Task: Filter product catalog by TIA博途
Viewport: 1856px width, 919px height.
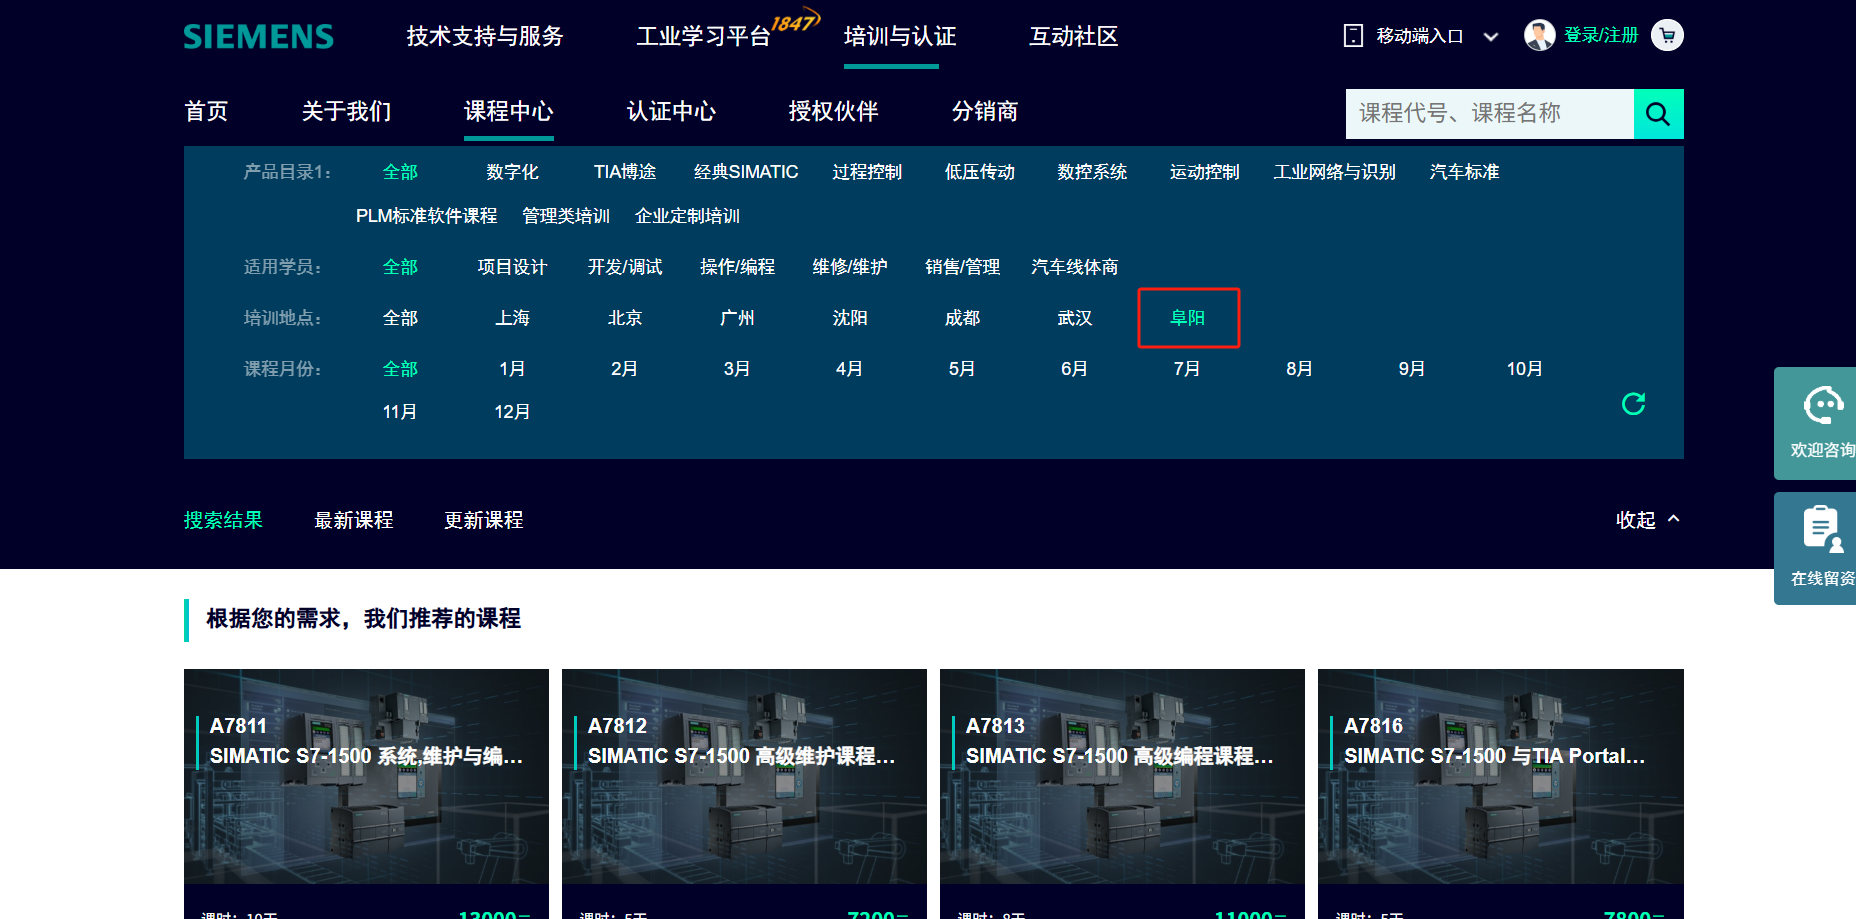Action: pyautogui.click(x=625, y=172)
